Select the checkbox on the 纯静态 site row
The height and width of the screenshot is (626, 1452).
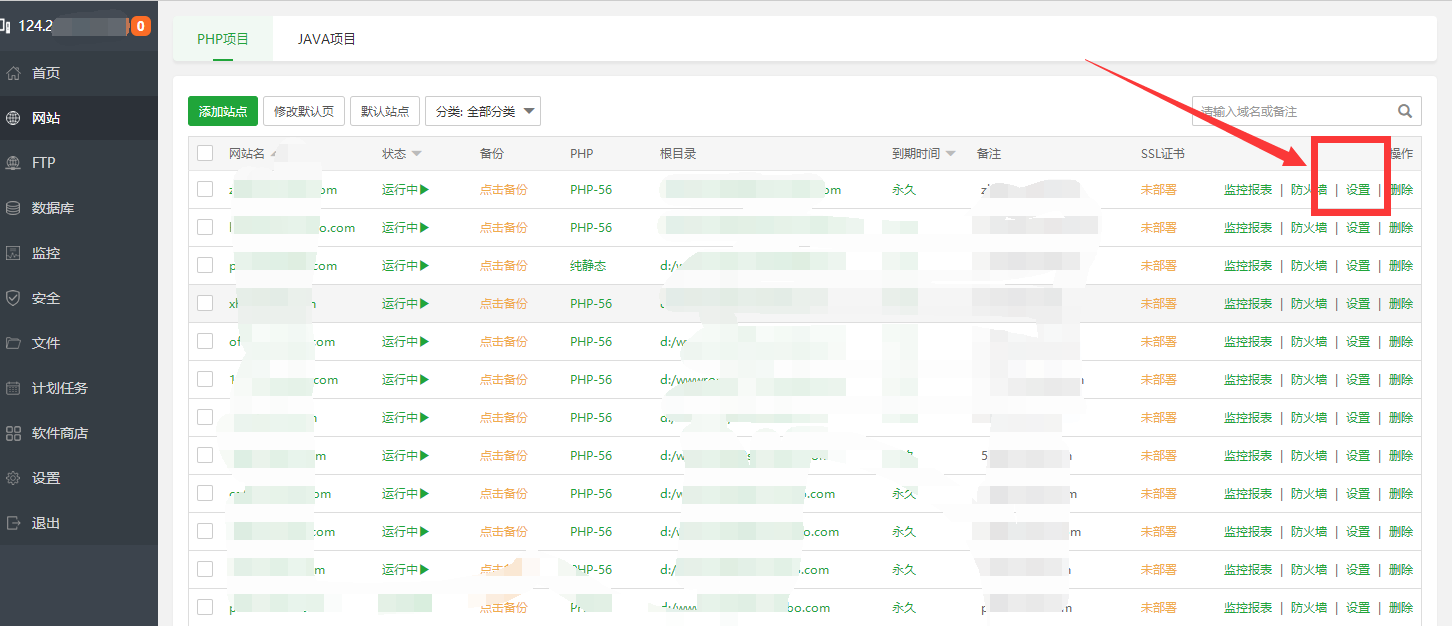coord(205,265)
